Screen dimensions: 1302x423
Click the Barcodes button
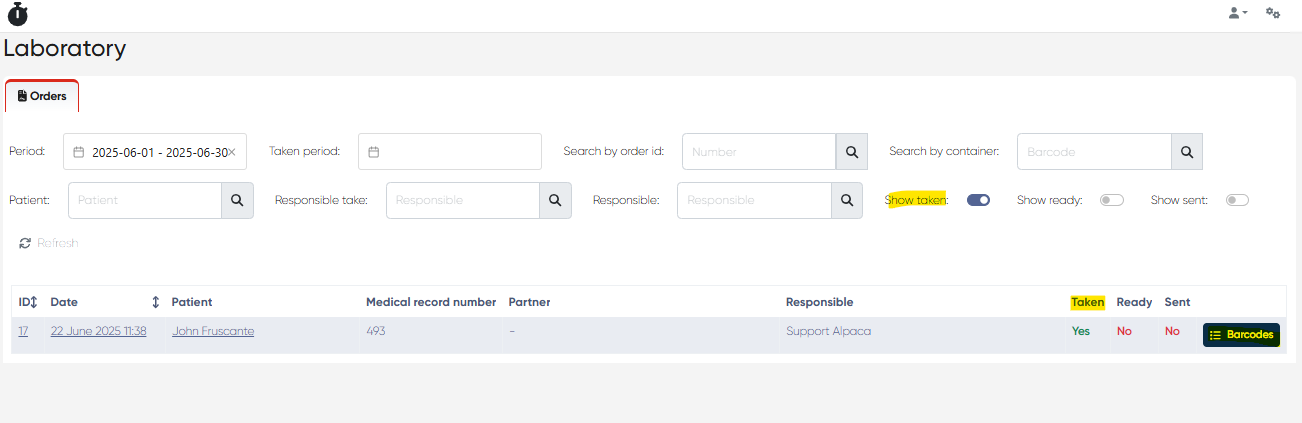(1241, 335)
